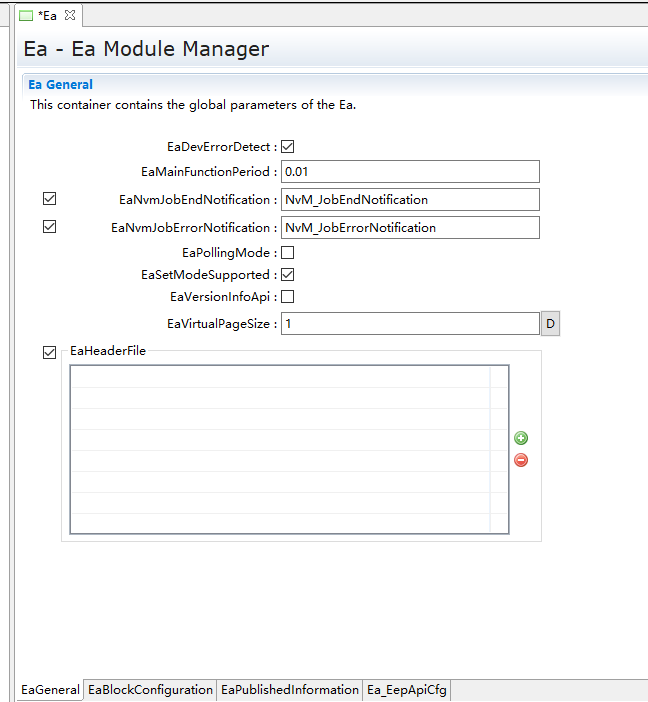The width and height of the screenshot is (648, 702).
Task: Select the Ea_EepApiCfg tab
Action: pyautogui.click(x=407, y=690)
